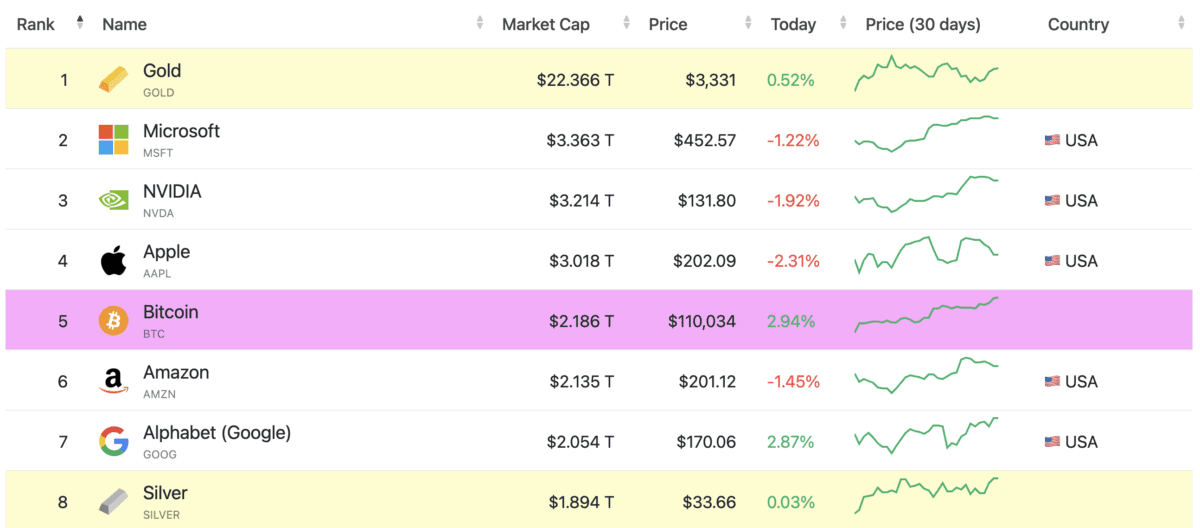Click Silver's 30-day price sparkline

coord(926,495)
